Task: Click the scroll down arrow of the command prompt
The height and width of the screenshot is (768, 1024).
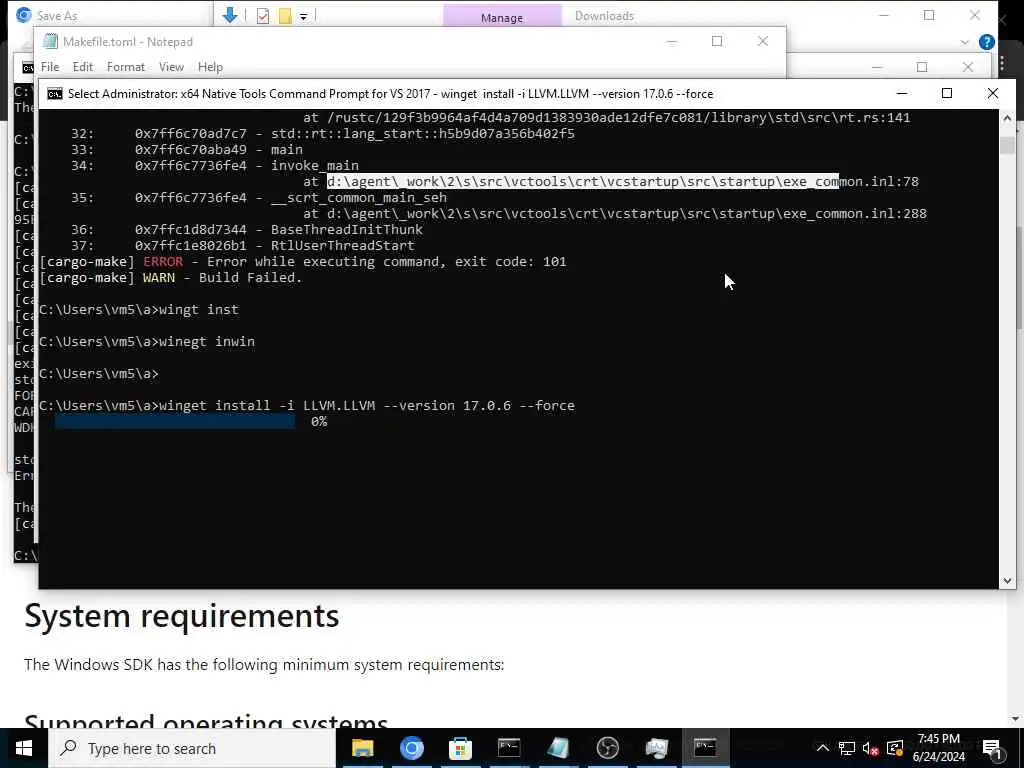Action: pos(1007,581)
